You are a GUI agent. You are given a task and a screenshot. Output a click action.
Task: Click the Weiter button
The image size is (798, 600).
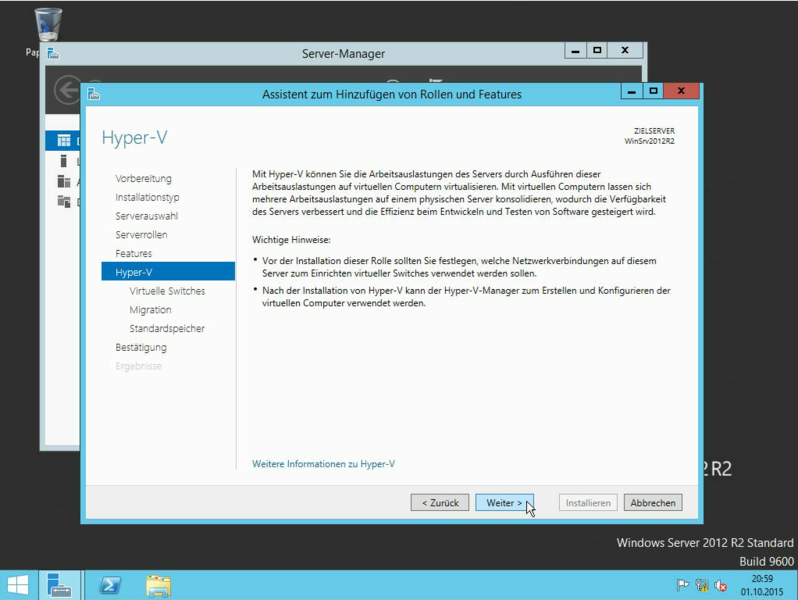point(504,503)
